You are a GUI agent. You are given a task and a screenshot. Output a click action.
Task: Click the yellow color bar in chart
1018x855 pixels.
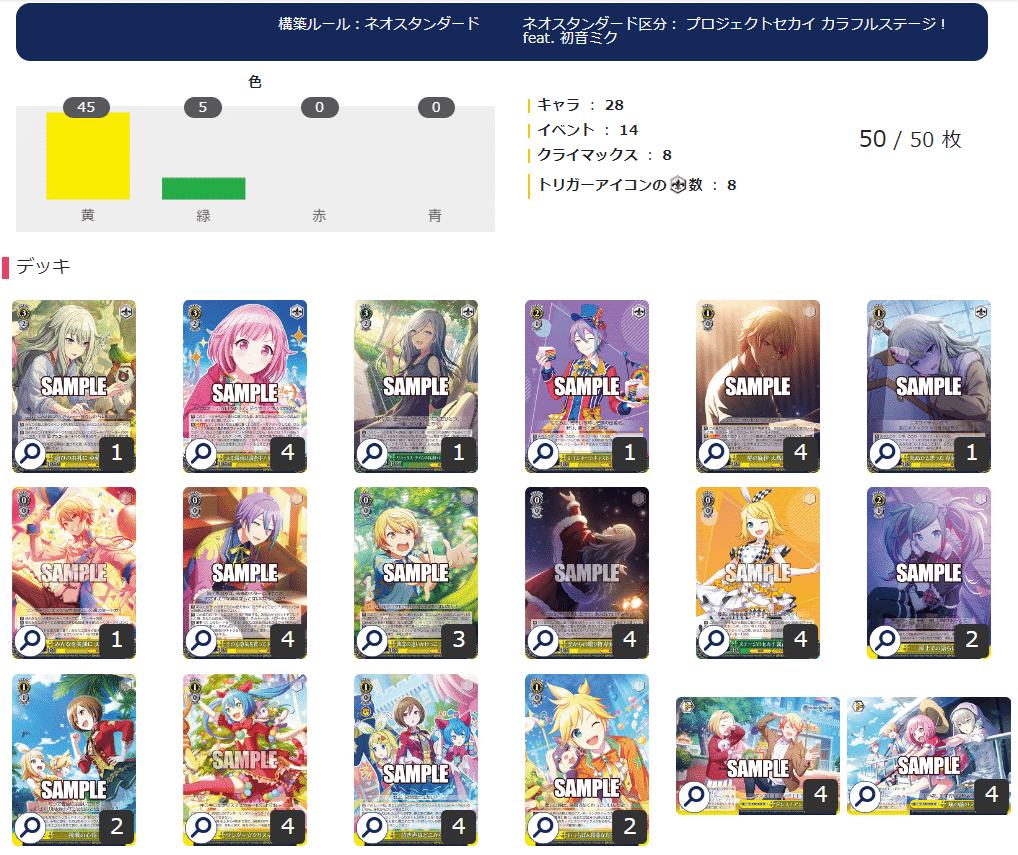88,156
